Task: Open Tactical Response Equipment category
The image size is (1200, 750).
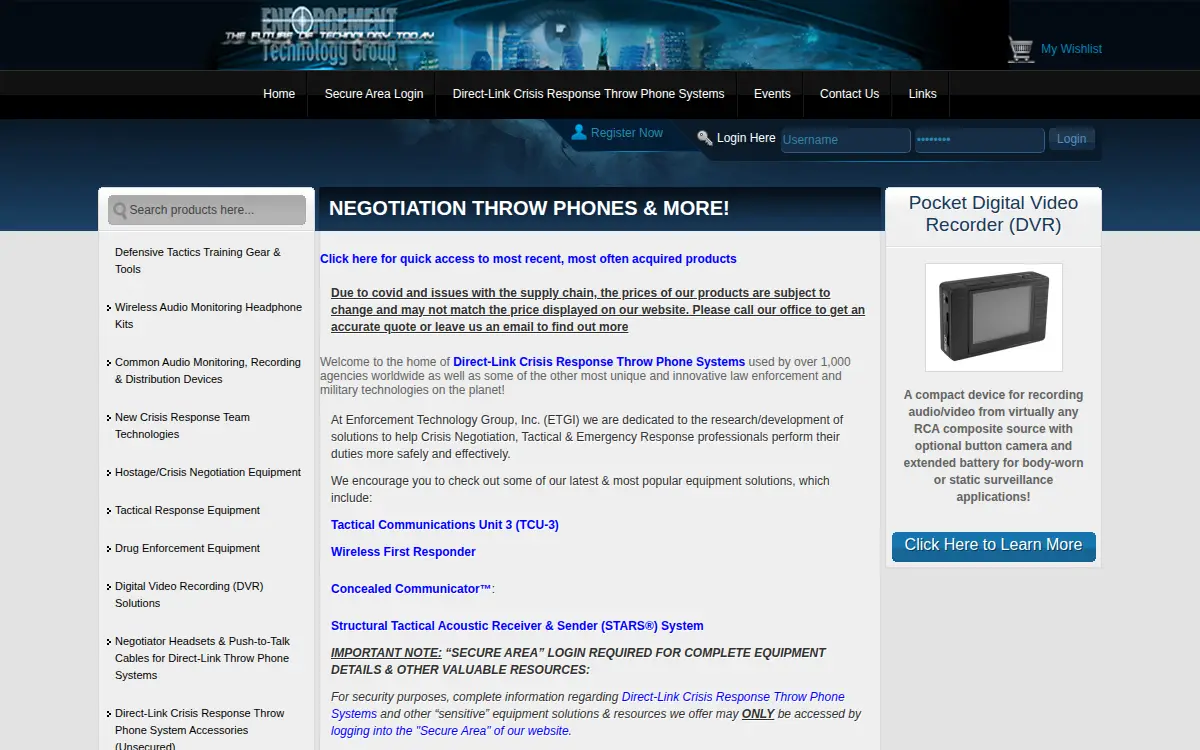Action: click(187, 510)
